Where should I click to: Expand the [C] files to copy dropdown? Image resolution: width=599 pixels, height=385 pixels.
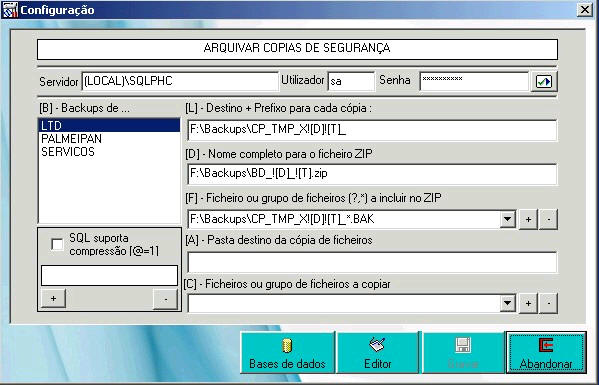pyautogui.click(x=507, y=303)
